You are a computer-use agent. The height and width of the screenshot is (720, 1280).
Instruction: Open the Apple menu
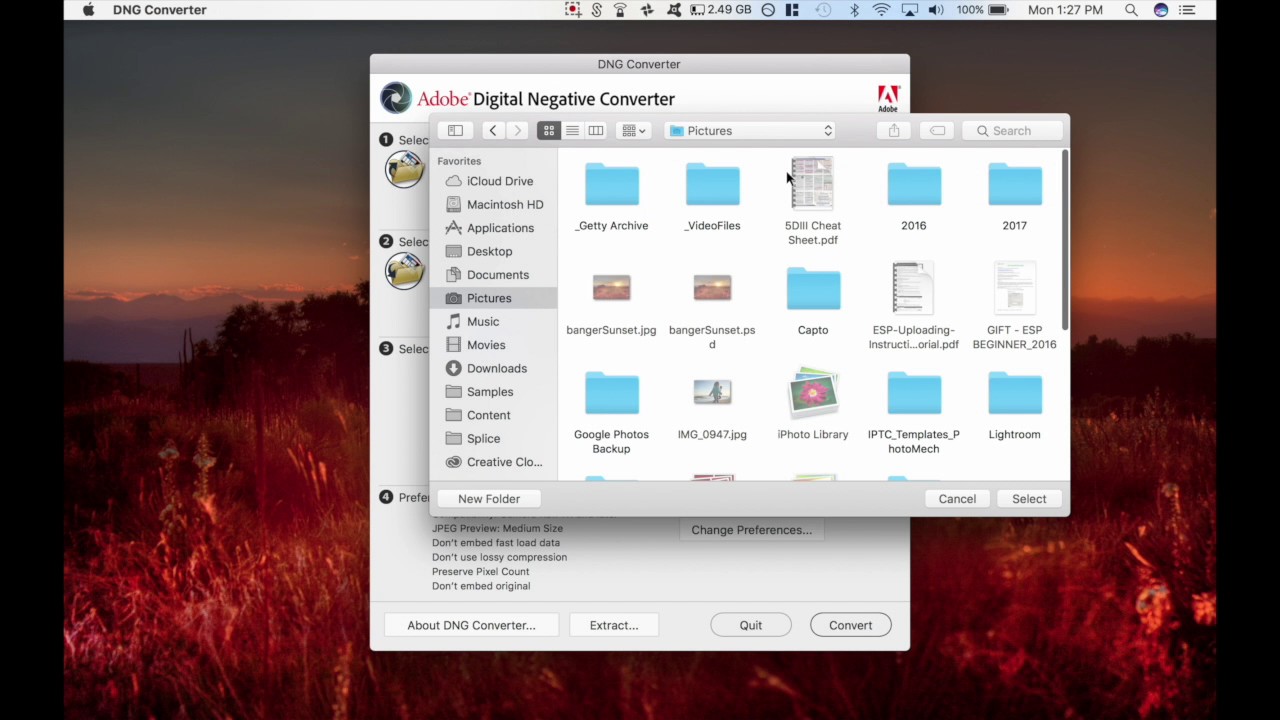(88, 10)
